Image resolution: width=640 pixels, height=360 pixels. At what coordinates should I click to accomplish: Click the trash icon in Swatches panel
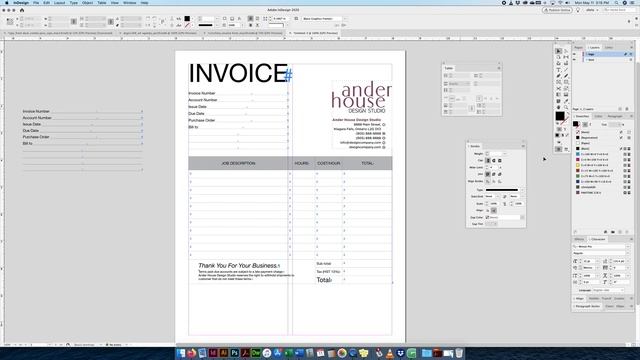click(x=627, y=232)
